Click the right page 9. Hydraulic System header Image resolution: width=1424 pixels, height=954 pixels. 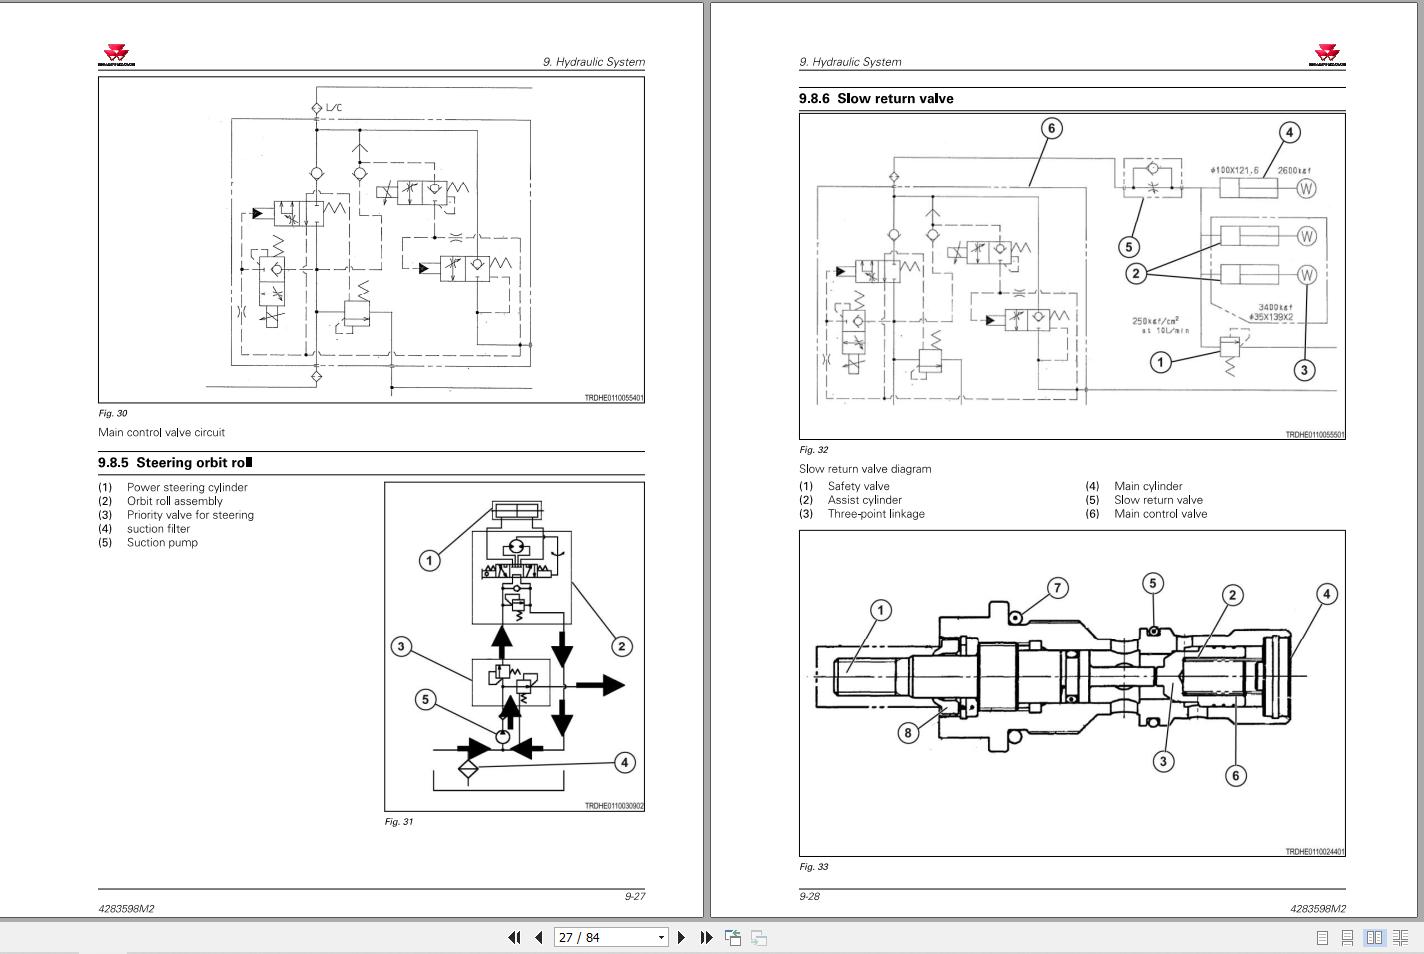[x=850, y=62]
